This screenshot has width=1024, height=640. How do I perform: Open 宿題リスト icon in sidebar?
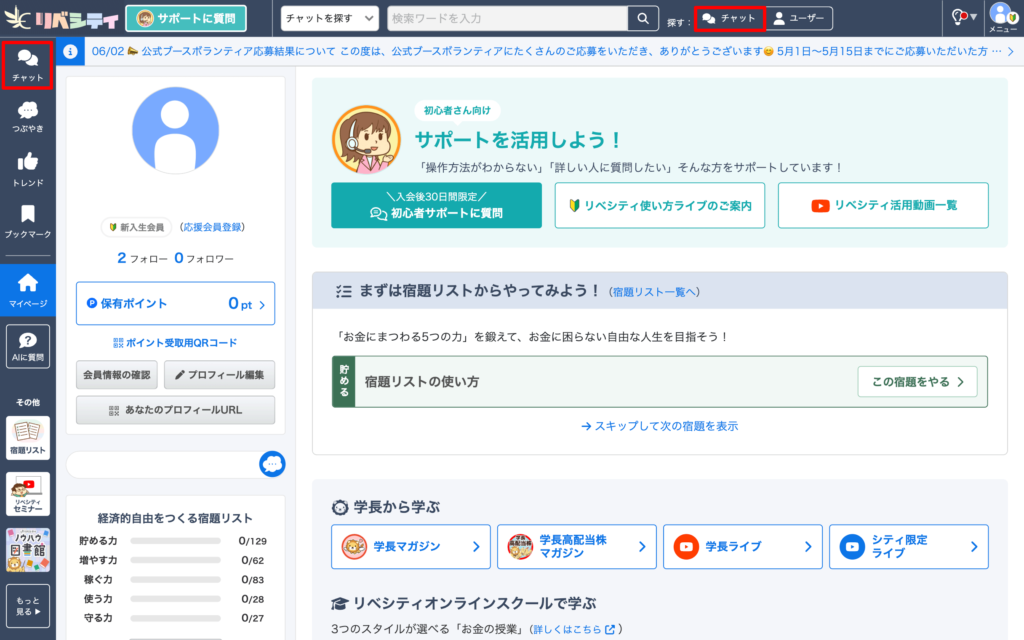click(x=27, y=438)
